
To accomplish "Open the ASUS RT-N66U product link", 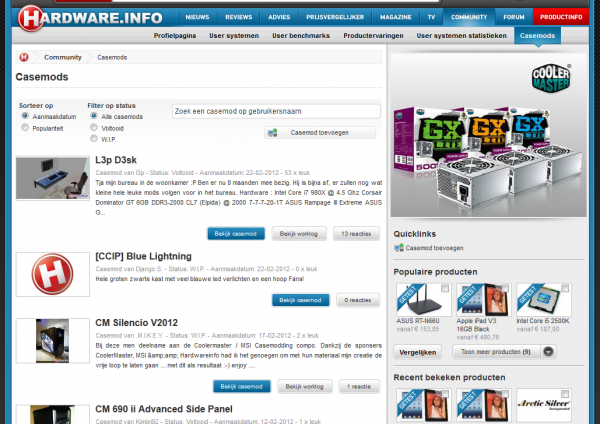I will tap(418, 321).
